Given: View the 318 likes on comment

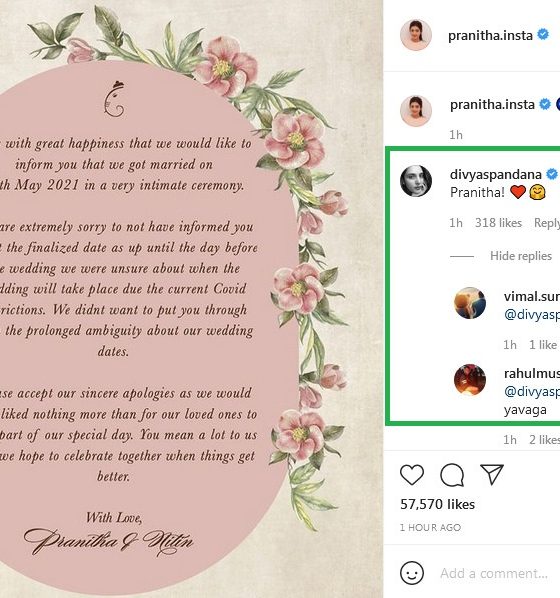Looking at the screenshot, I should 498,223.
